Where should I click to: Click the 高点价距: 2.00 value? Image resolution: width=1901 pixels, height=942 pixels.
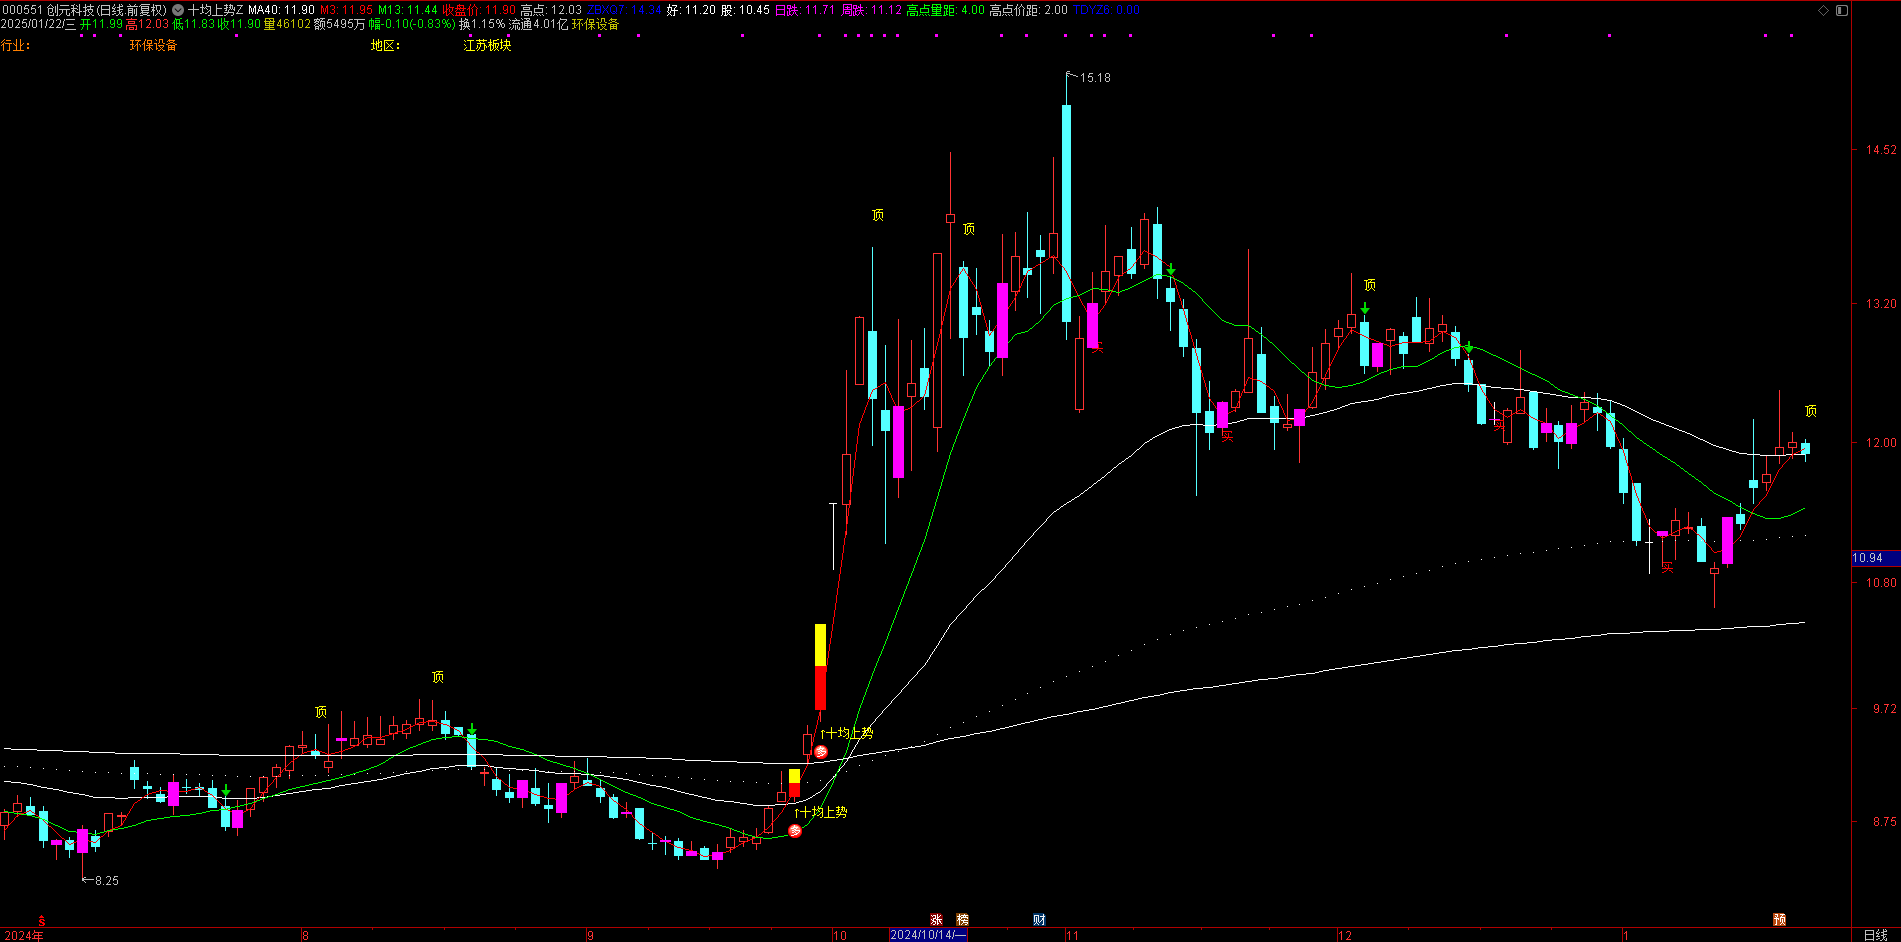[x=1028, y=10]
